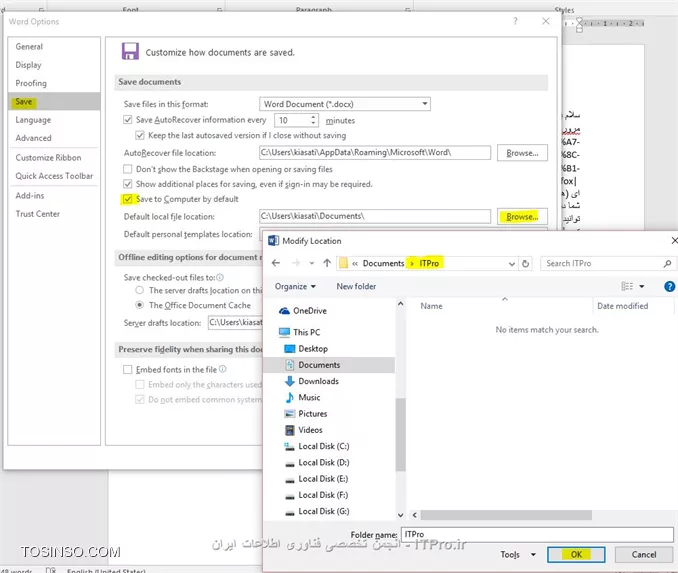Select server drafts location radio button
Viewport: 678px width, 573px height.
click(139, 290)
